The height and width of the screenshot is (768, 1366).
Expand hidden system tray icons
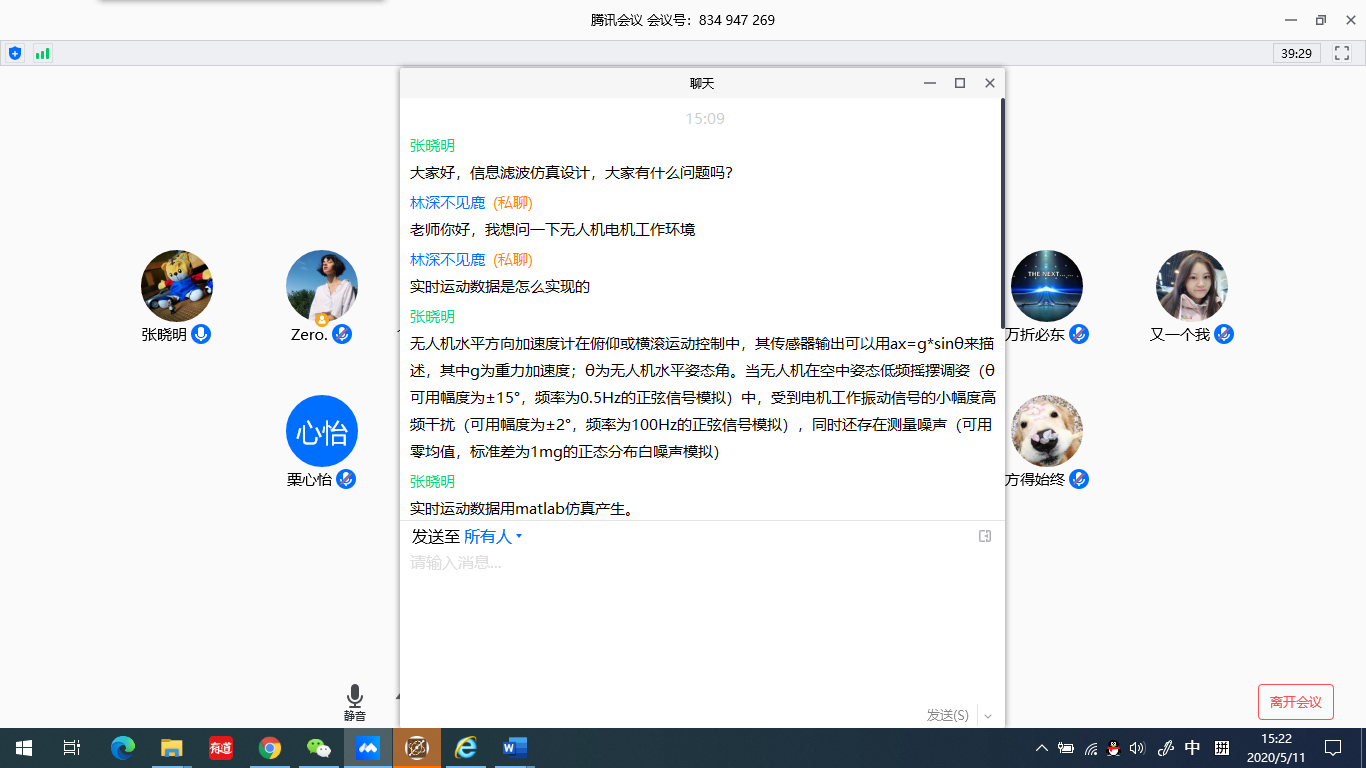click(1041, 747)
